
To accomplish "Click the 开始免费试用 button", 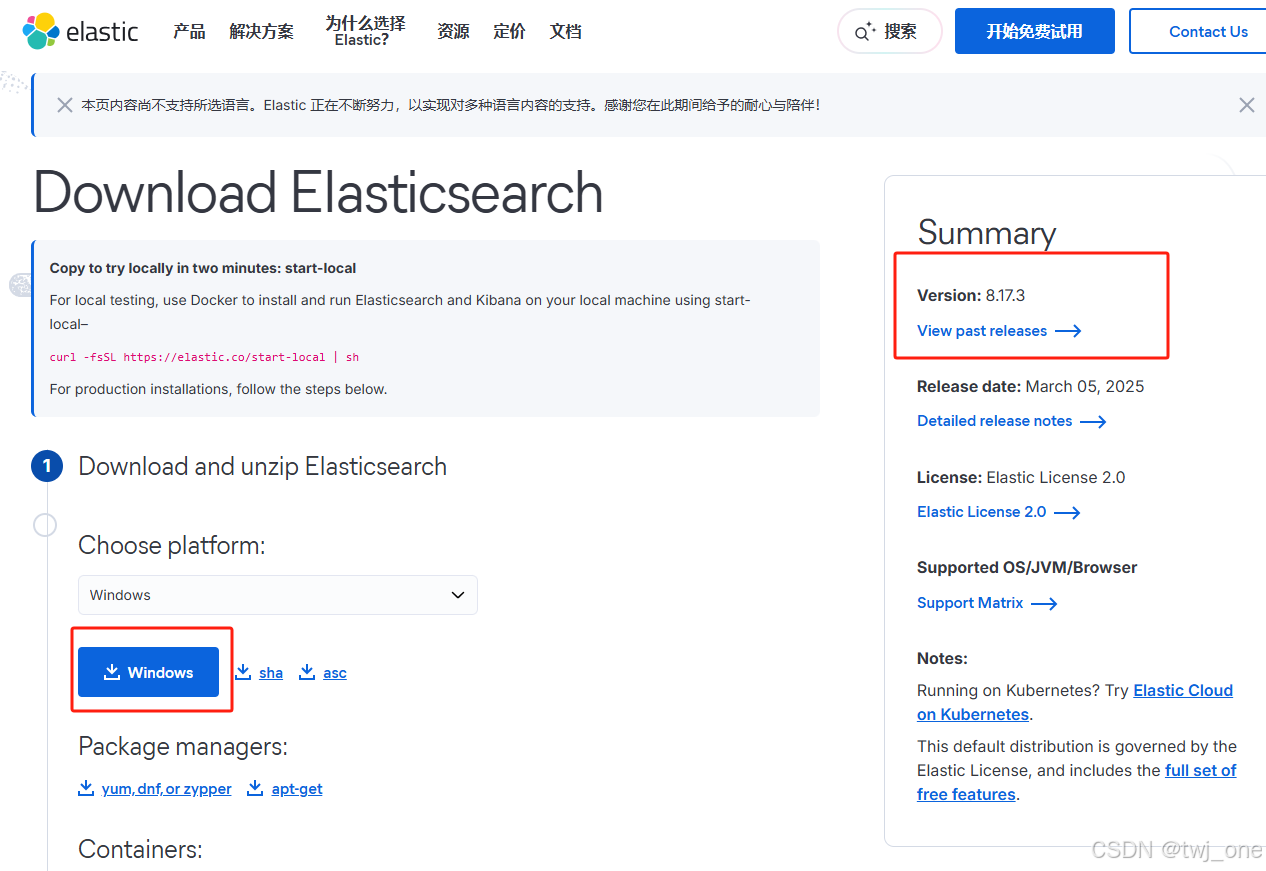I will (x=1034, y=32).
